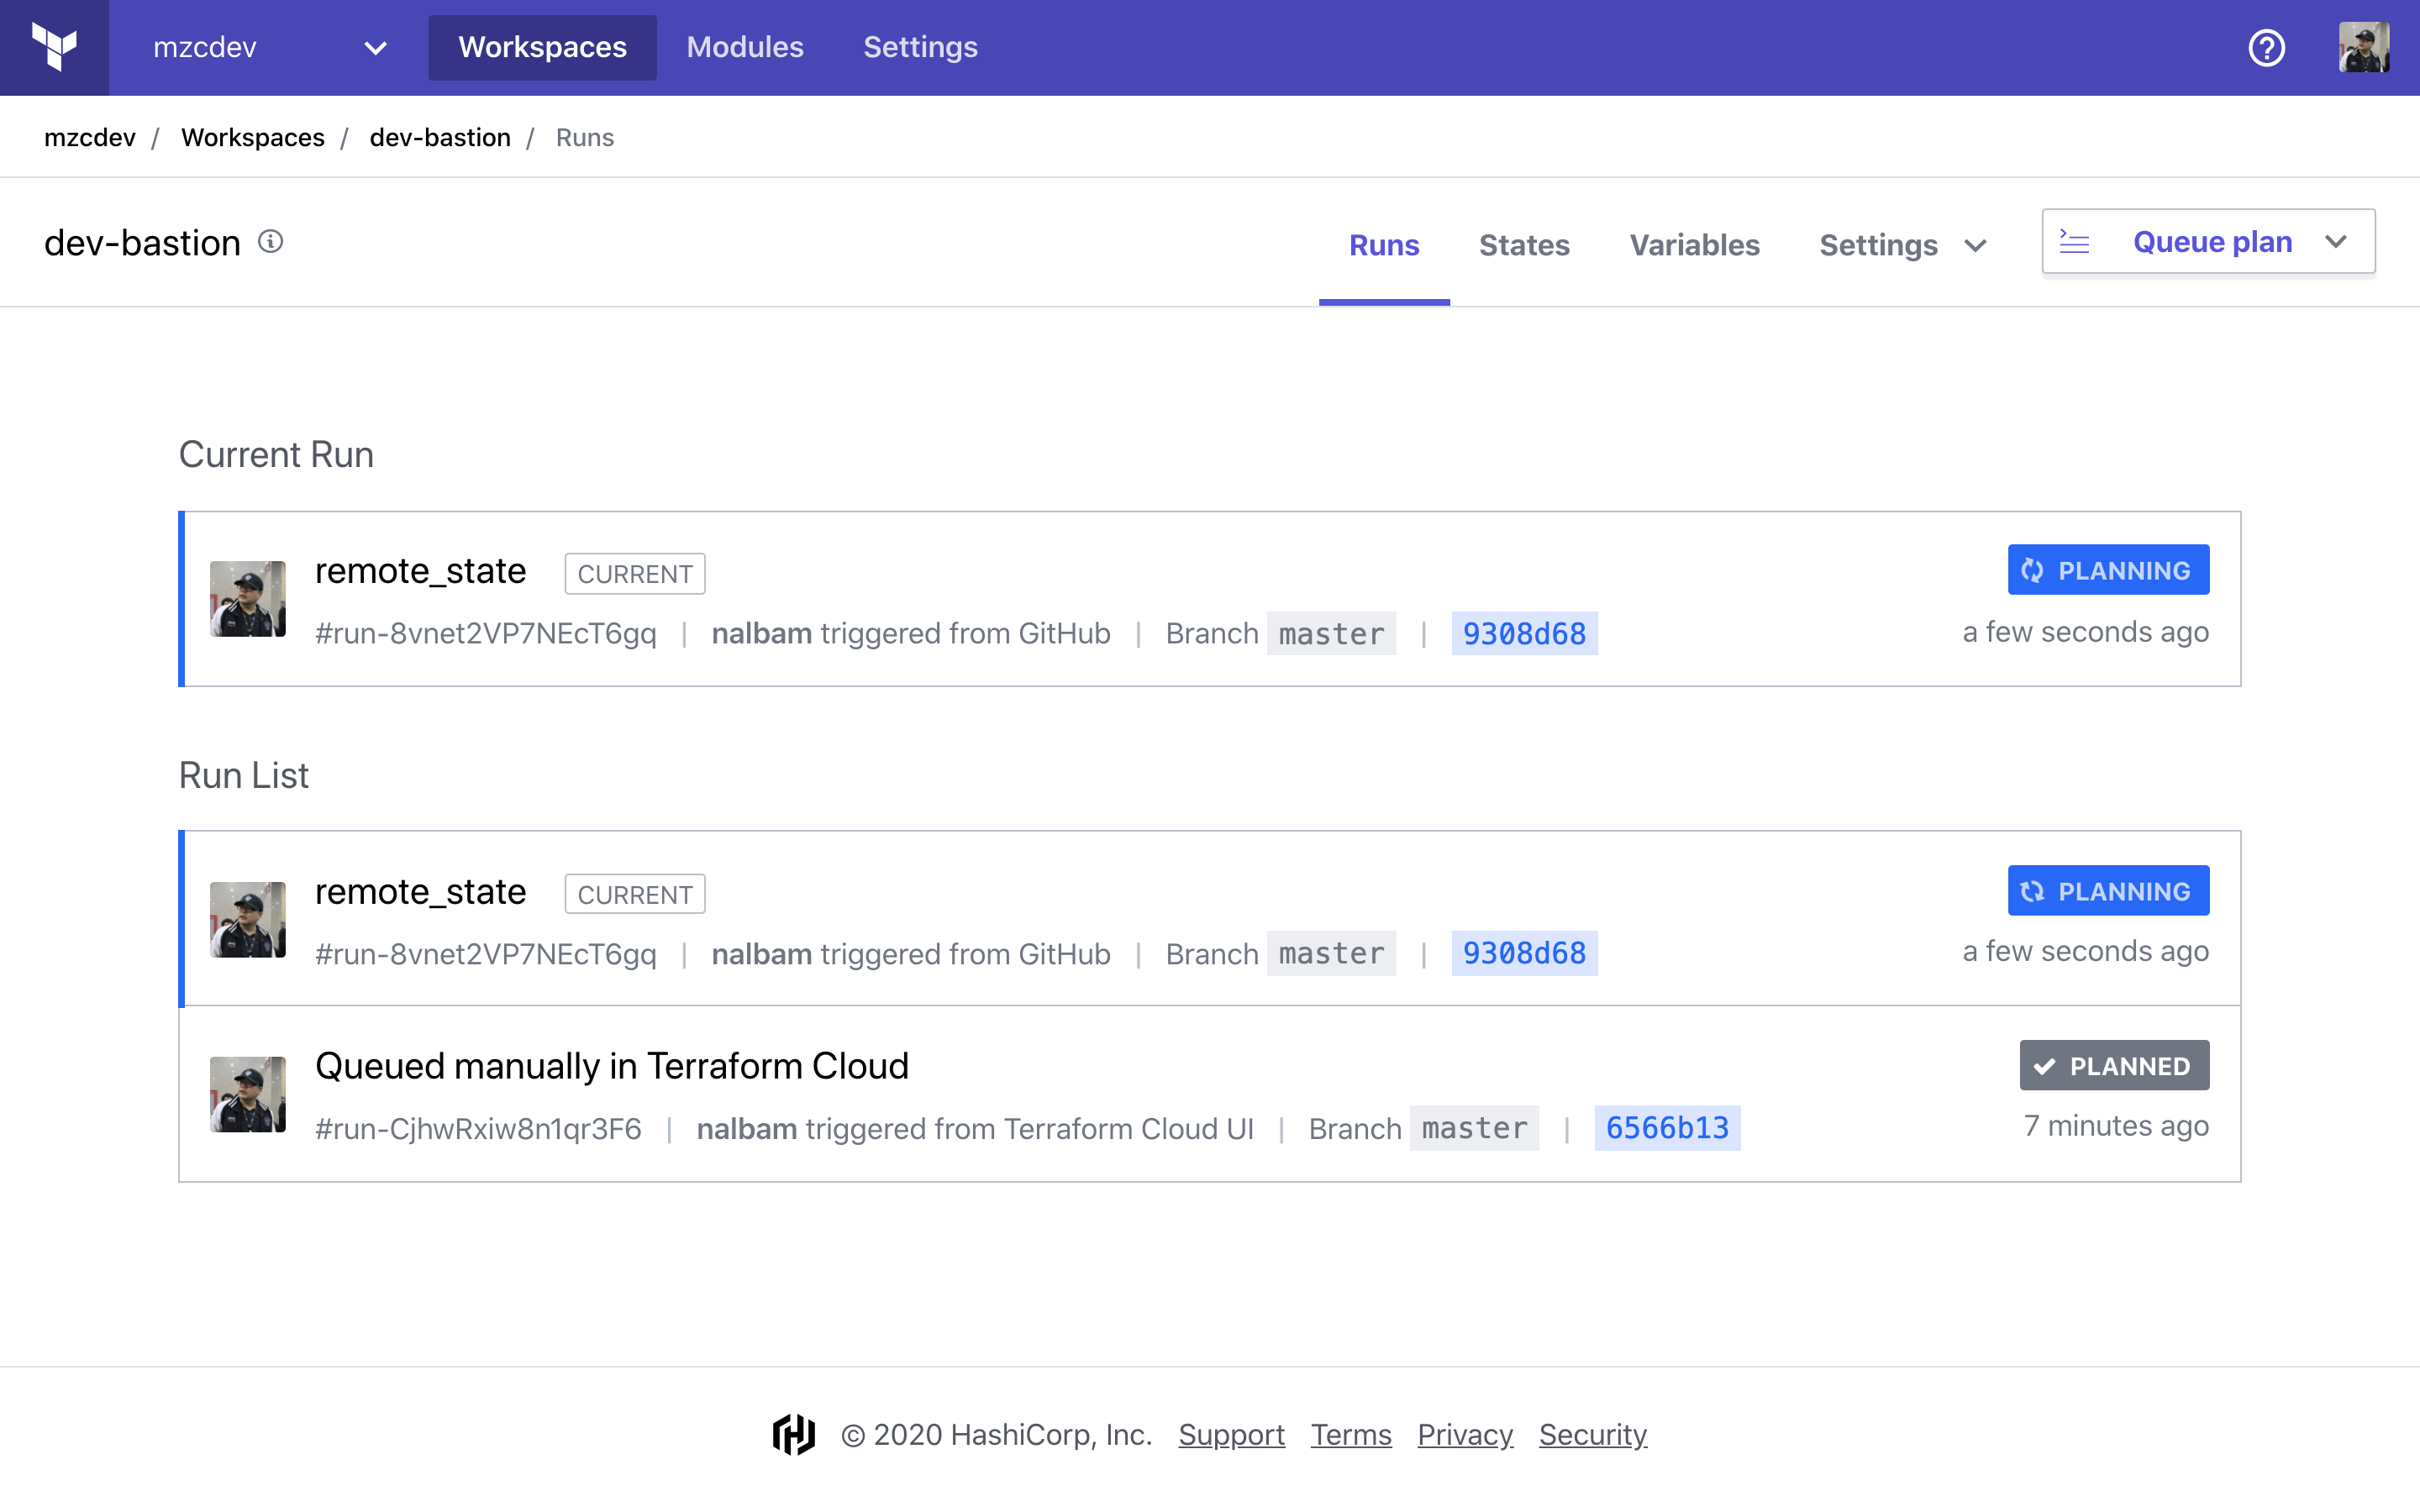The height and width of the screenshot is (1512, 2420).
Task: Select the Runs tab
Action: [1384, 245]
